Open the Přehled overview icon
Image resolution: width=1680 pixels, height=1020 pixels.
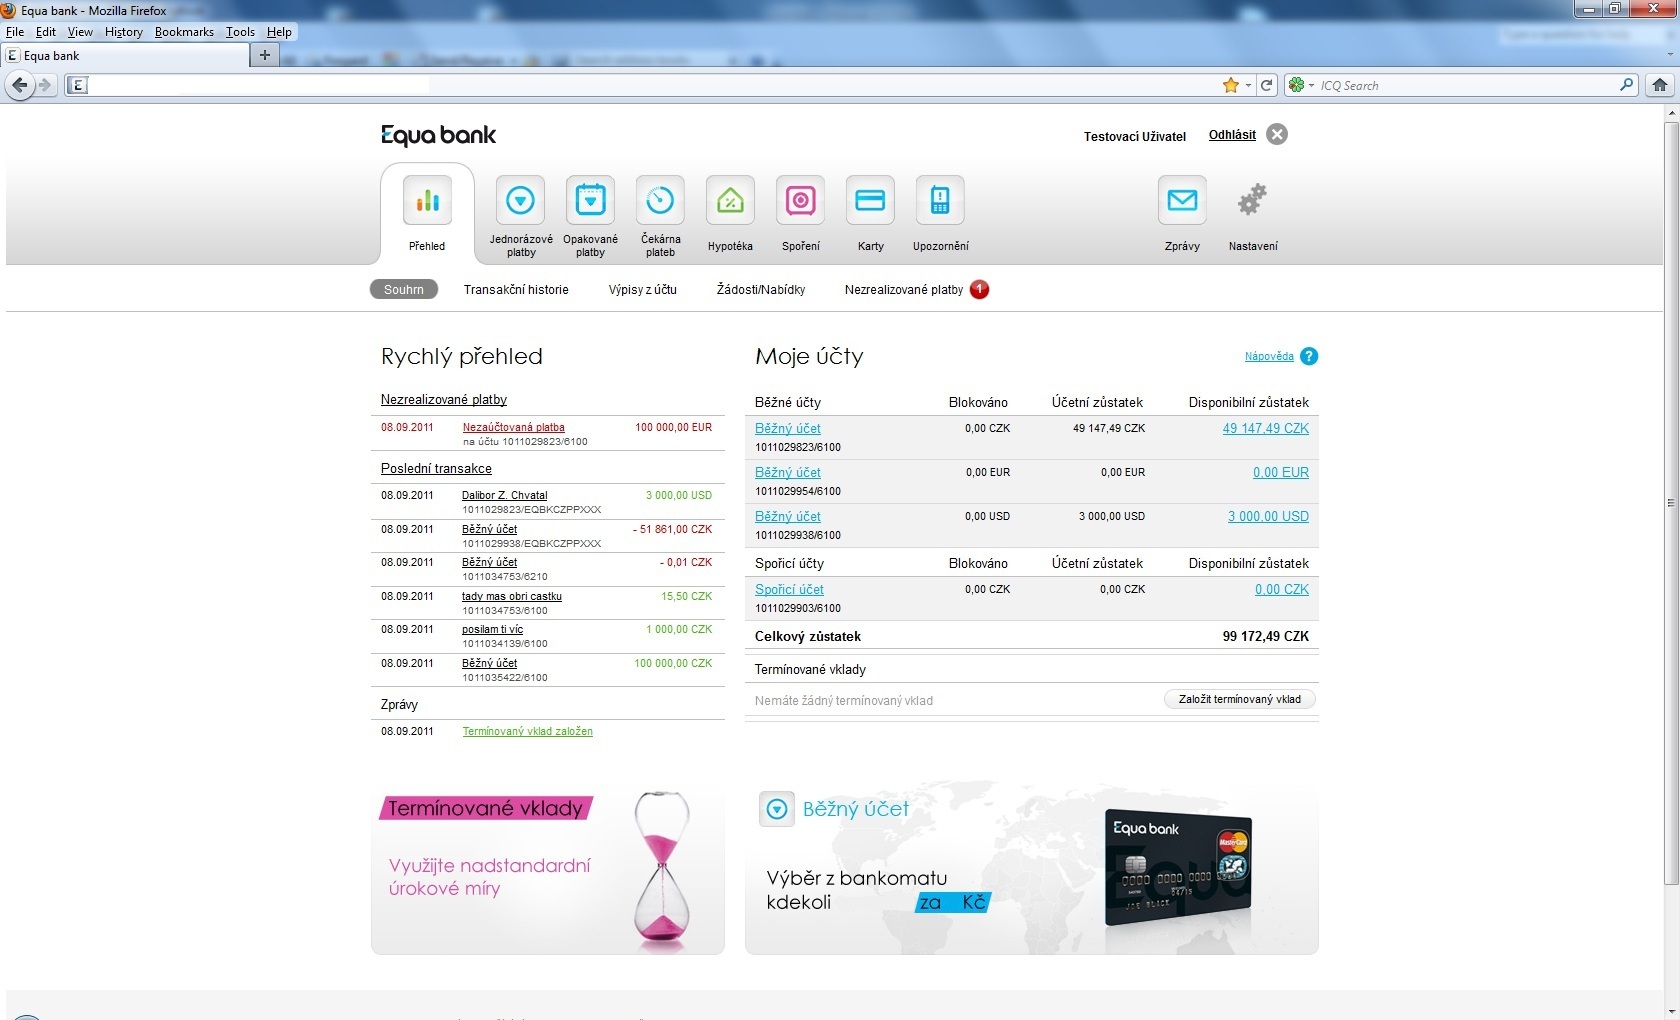pos(427,200)
